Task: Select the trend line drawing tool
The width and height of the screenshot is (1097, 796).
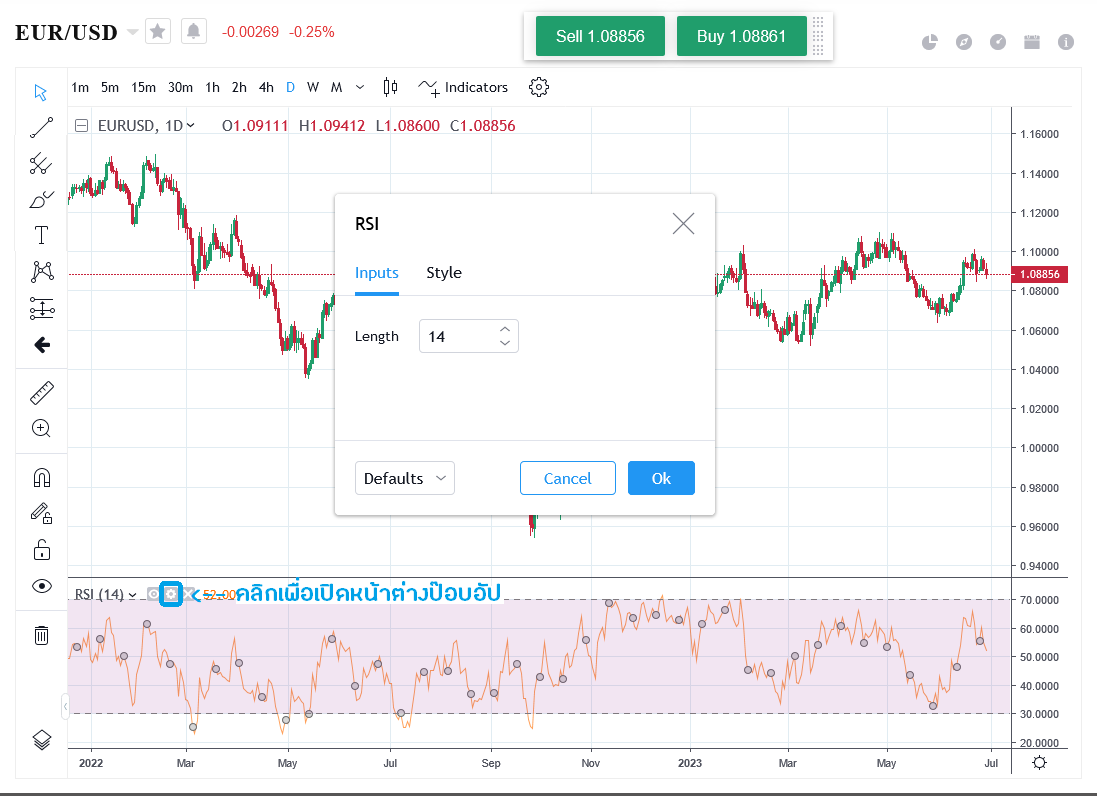Action: [x=41, y=127]
